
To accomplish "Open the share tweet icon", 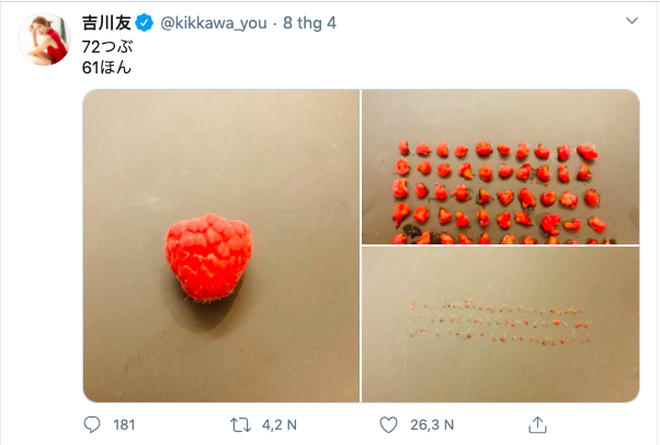I will pos(536,425).
